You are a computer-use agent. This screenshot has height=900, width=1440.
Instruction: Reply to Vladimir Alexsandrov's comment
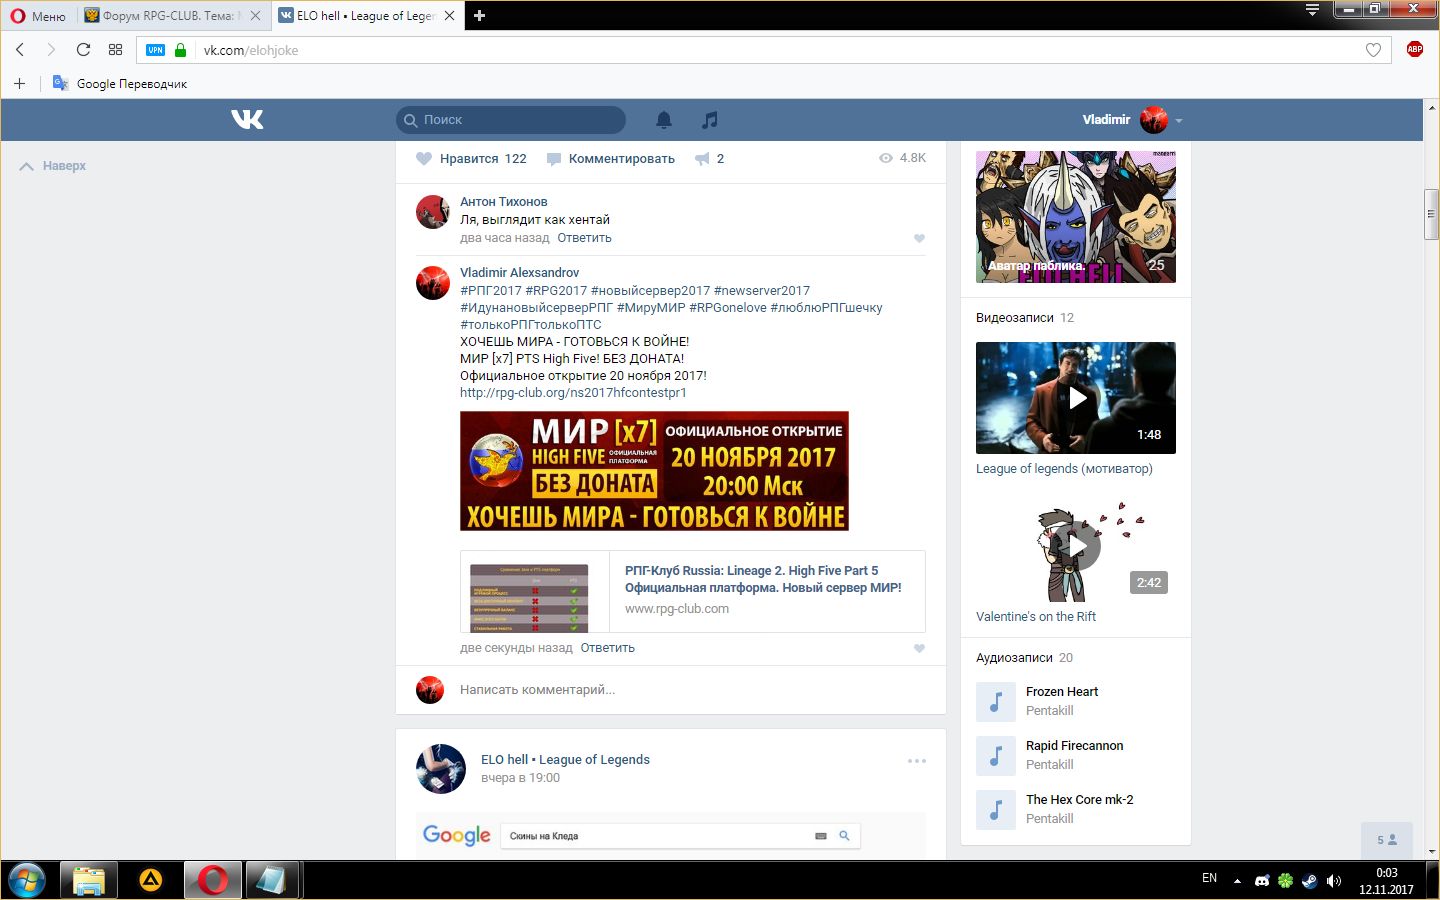click(607, 648)
